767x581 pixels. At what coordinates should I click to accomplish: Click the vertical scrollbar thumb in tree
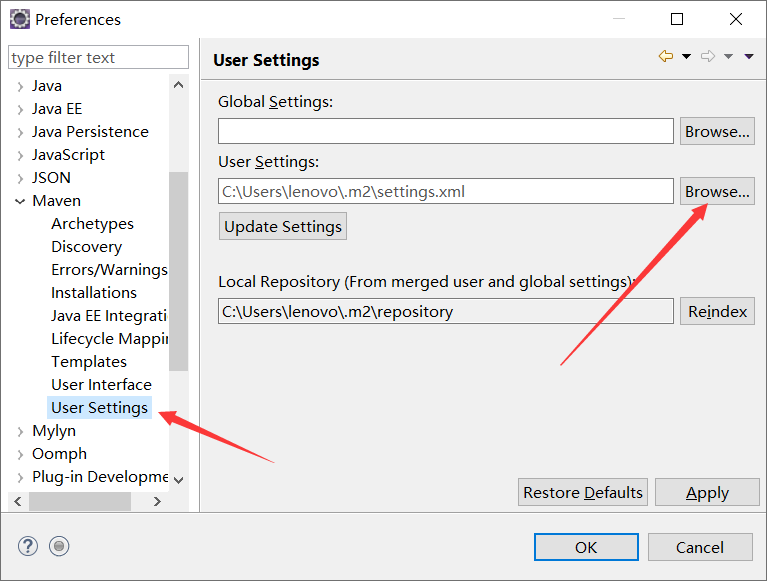[x=179, y=271]
